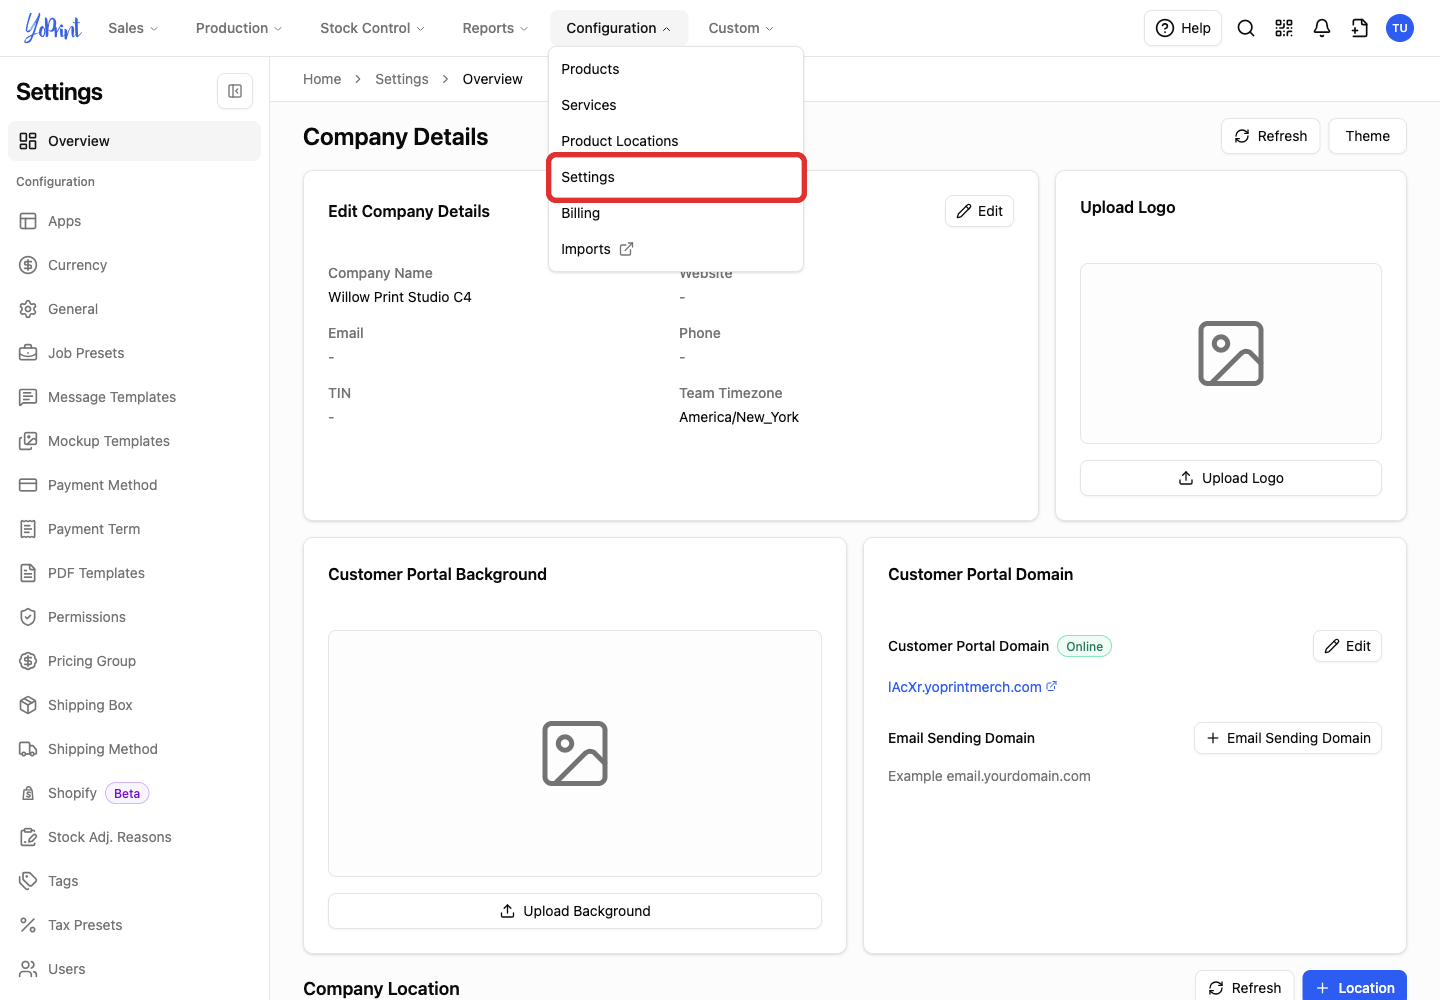Choose Products from Configuration menu
The width and height of the screenshot is (1440, 1000).
click(x=676, y=69)
